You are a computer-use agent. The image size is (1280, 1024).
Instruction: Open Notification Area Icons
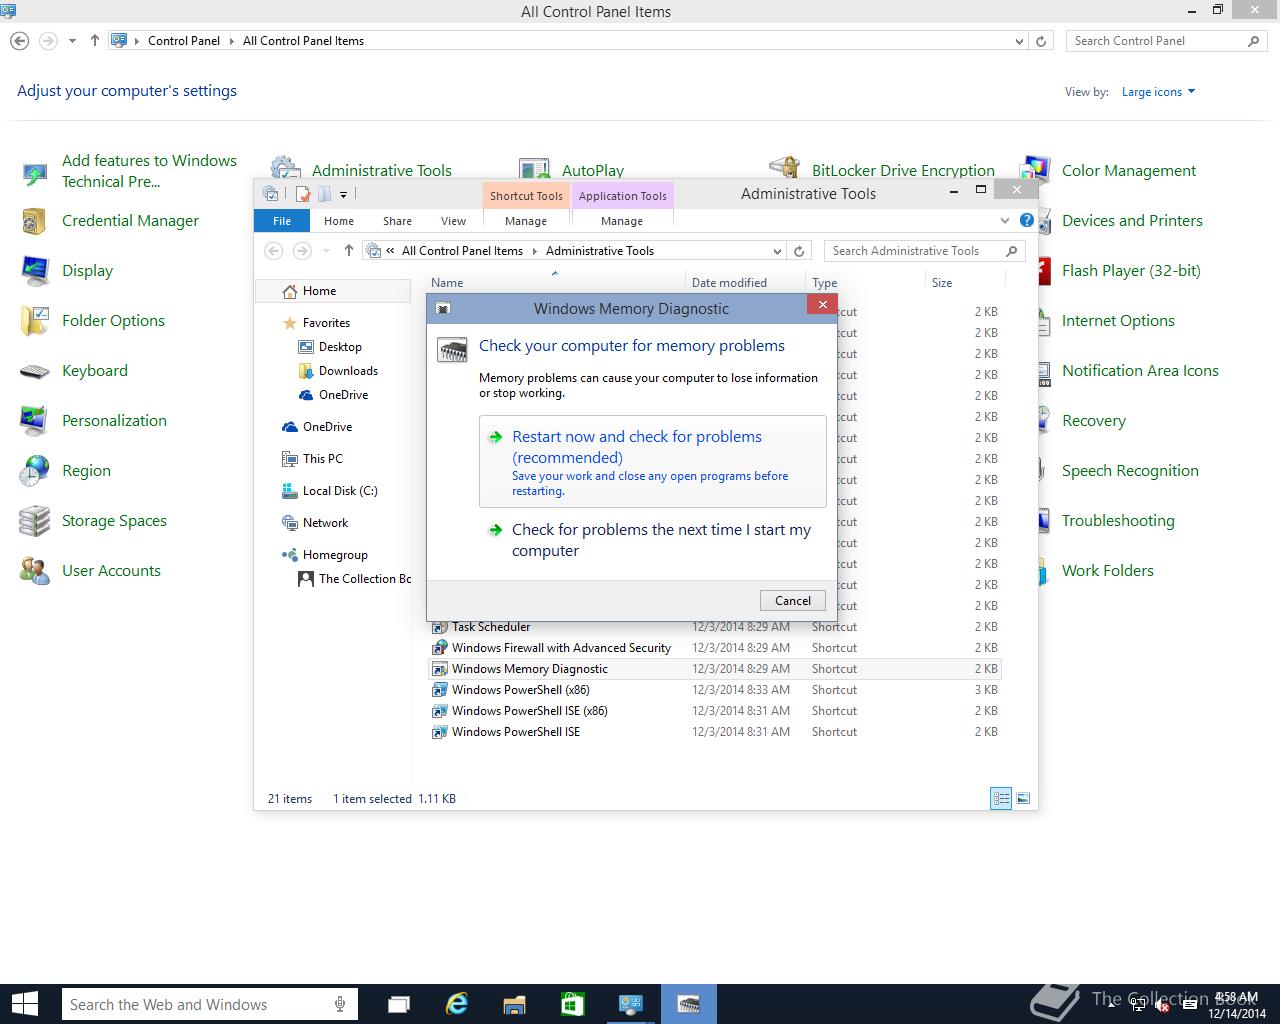[1140, 371]
